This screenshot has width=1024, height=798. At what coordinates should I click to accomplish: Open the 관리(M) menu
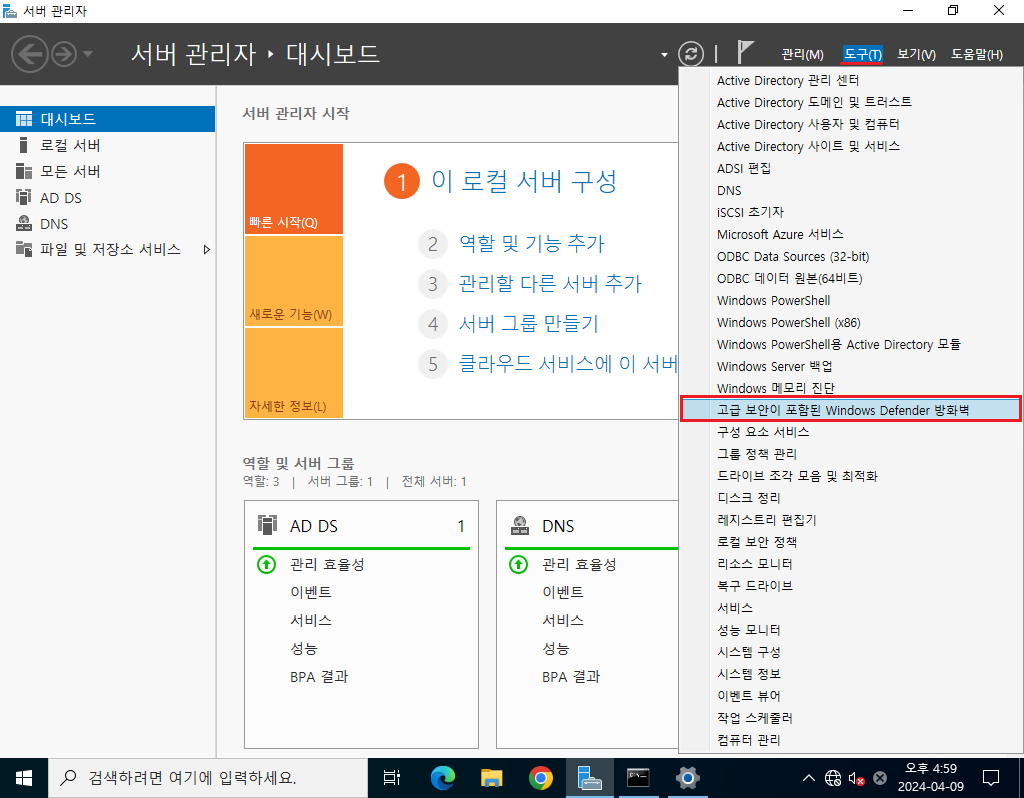[x=803, y=54]
